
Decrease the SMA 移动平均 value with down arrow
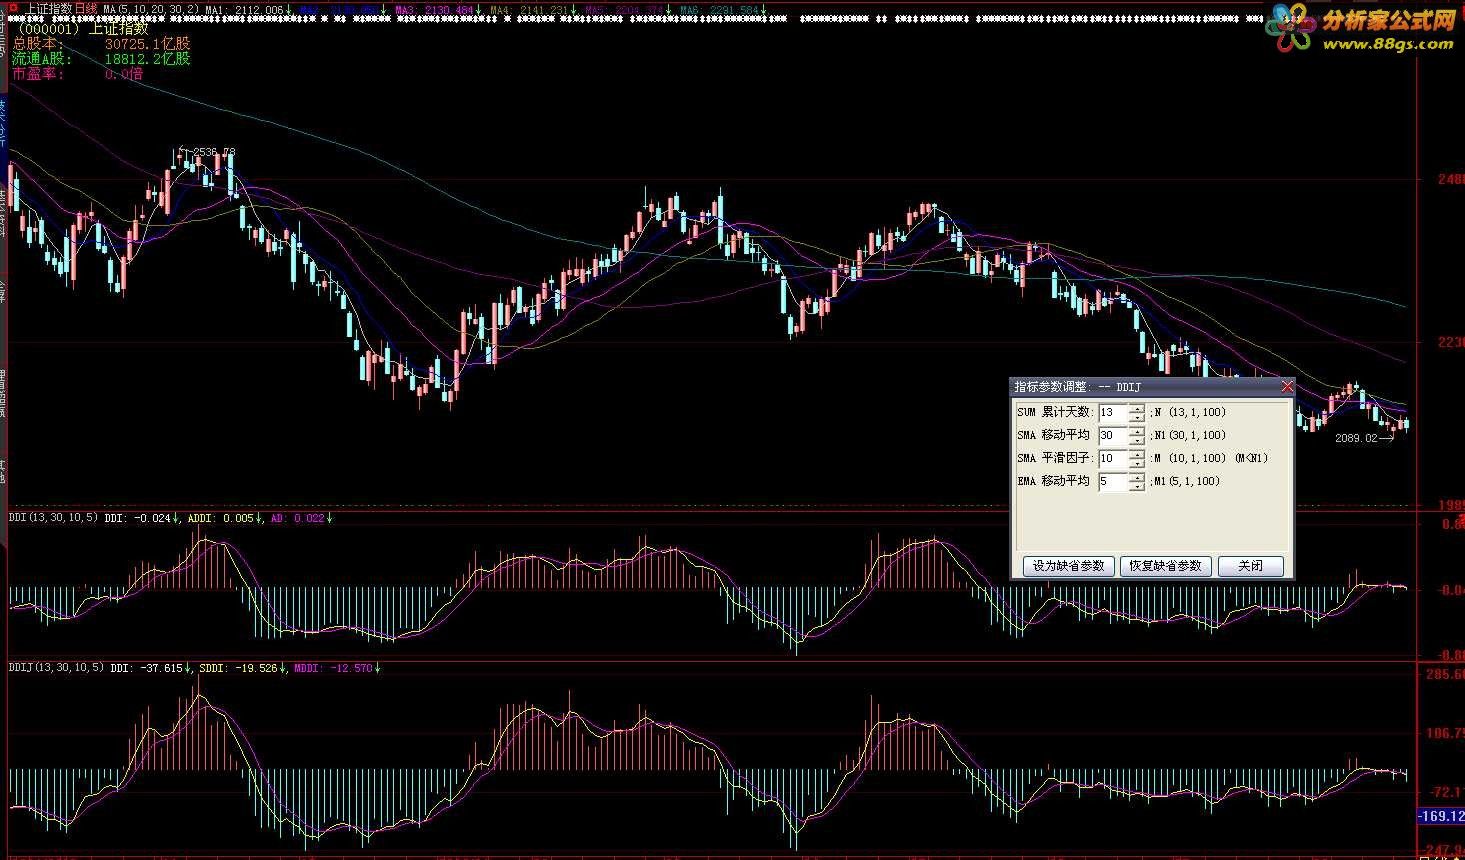(1137, 440)
